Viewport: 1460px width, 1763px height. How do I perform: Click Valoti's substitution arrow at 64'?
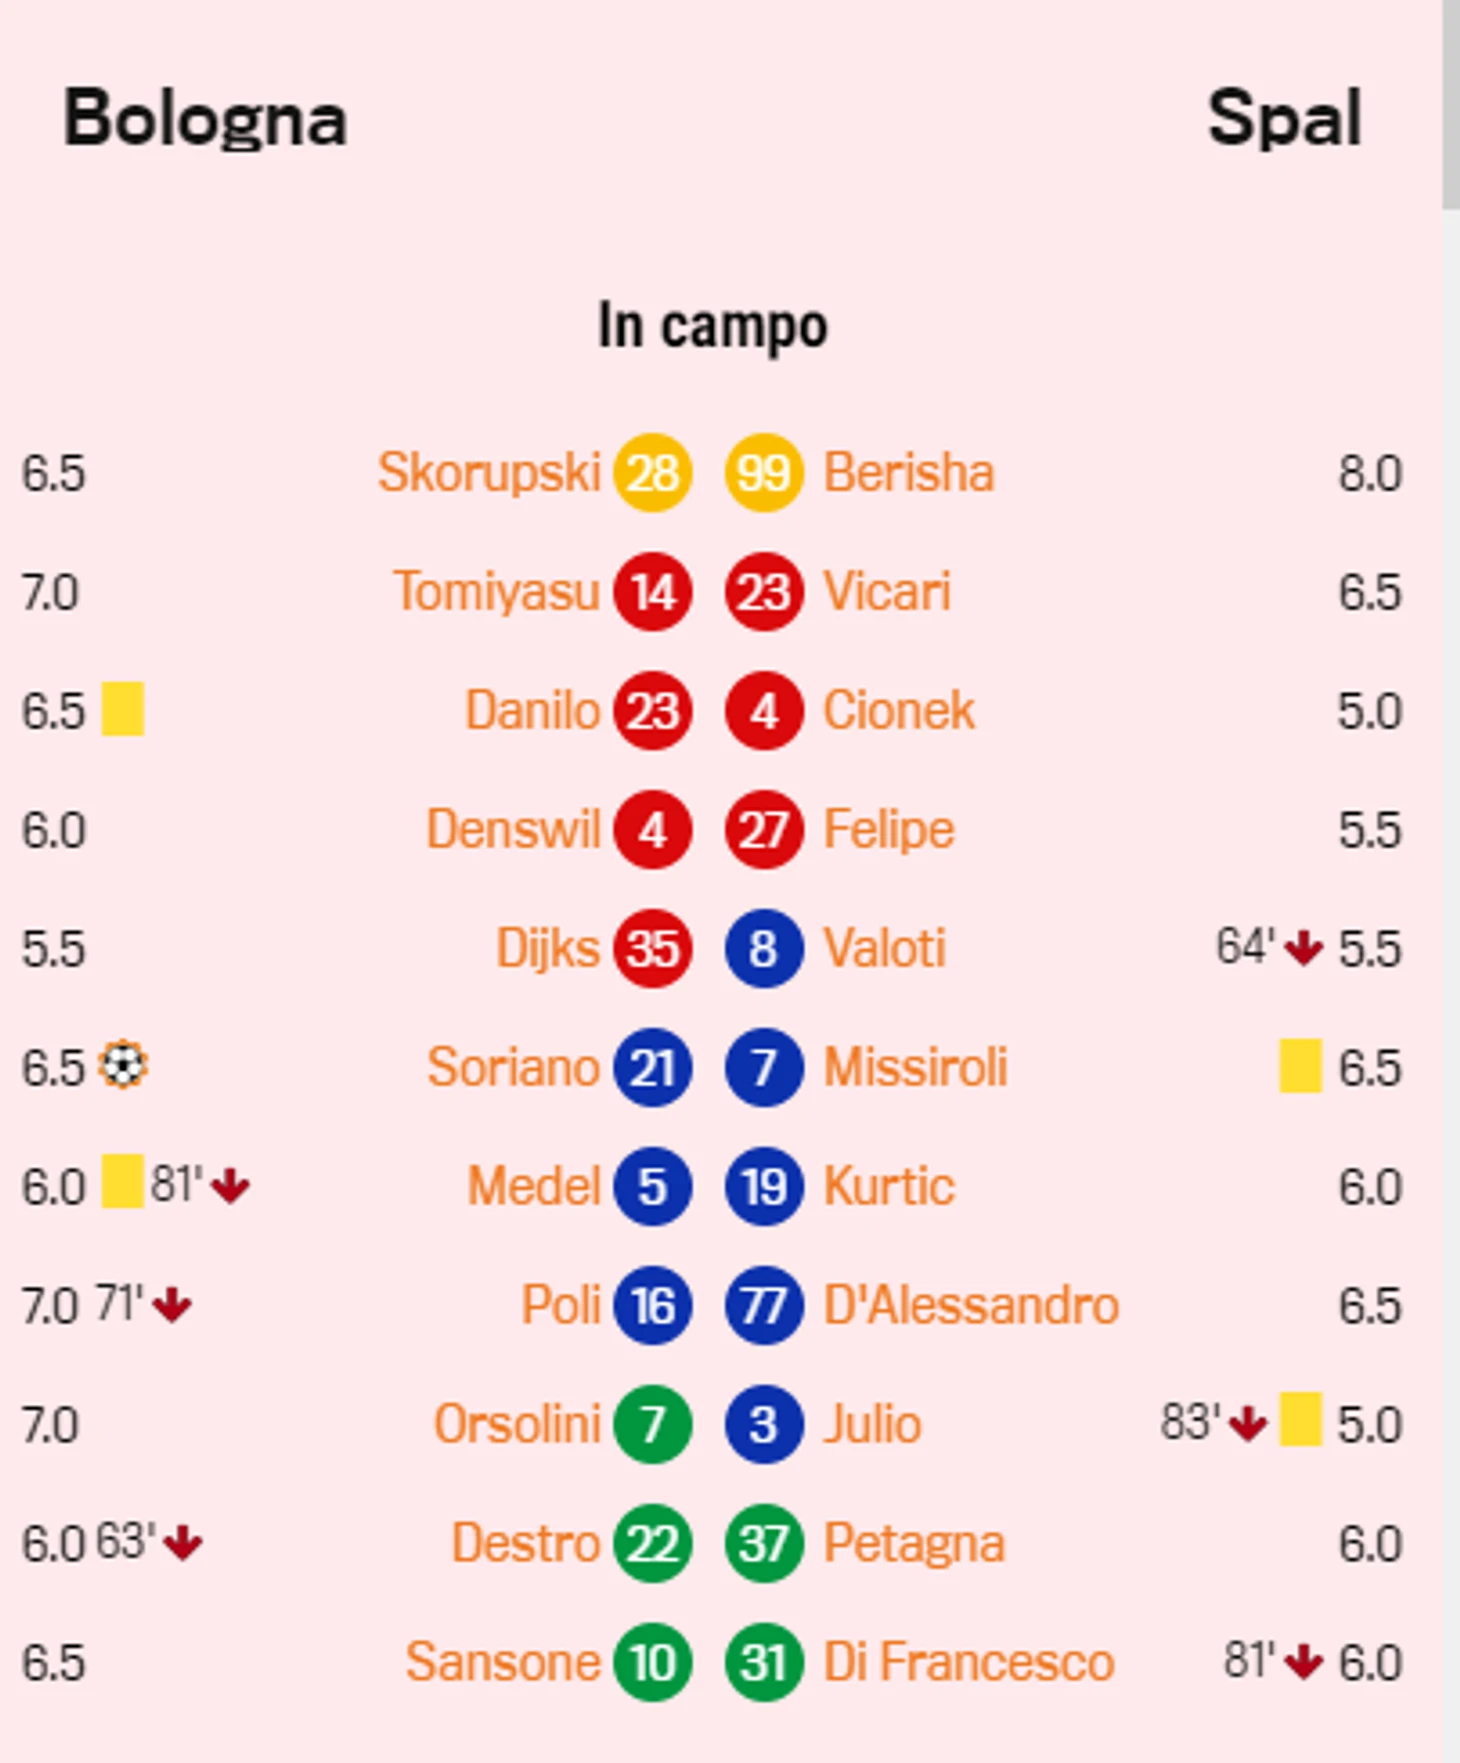1303,947
